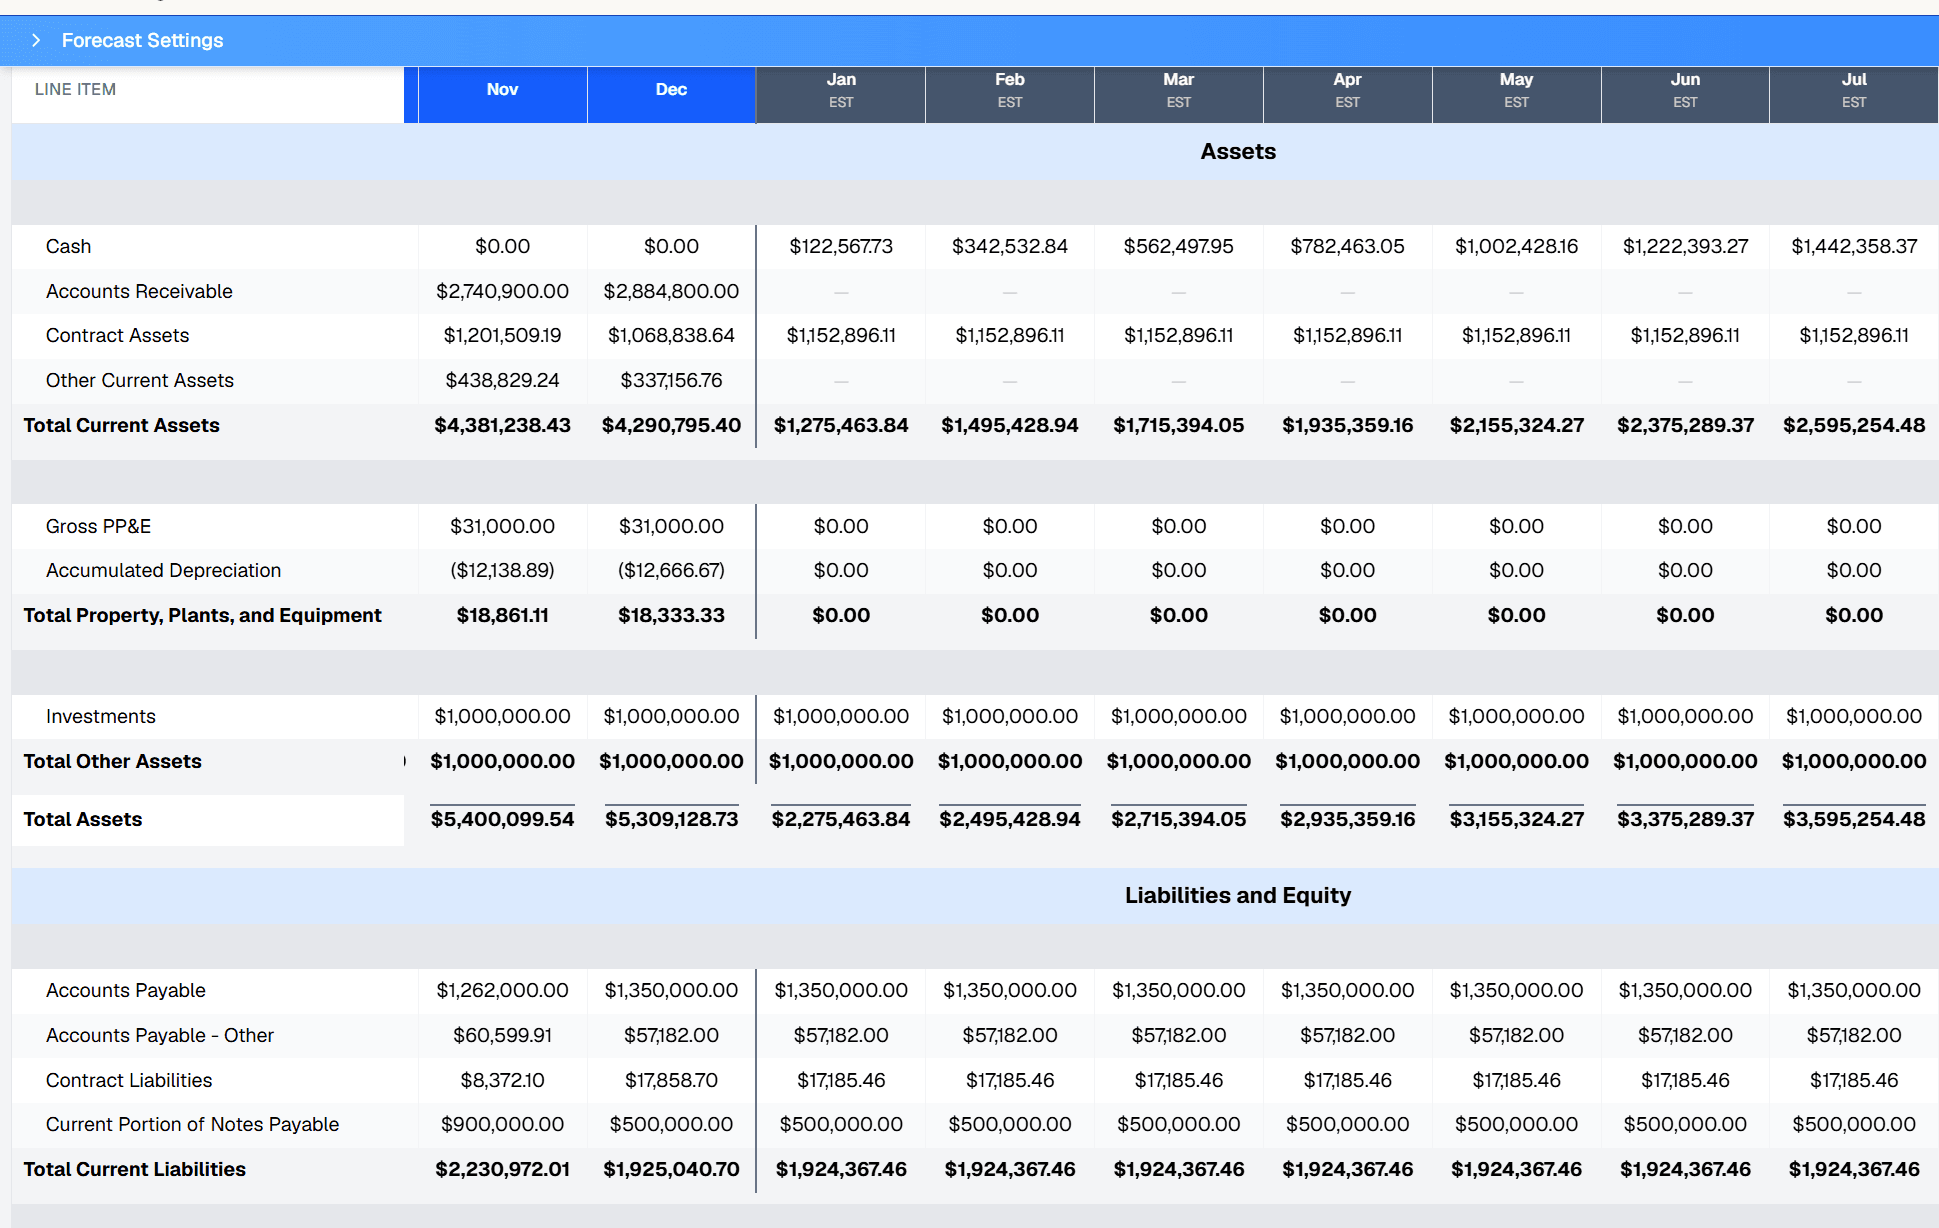Click May Total Current Assets $2,155,324.27
The image size is (1939, 1228).
pyautogui.click(x=1516, y=425)
